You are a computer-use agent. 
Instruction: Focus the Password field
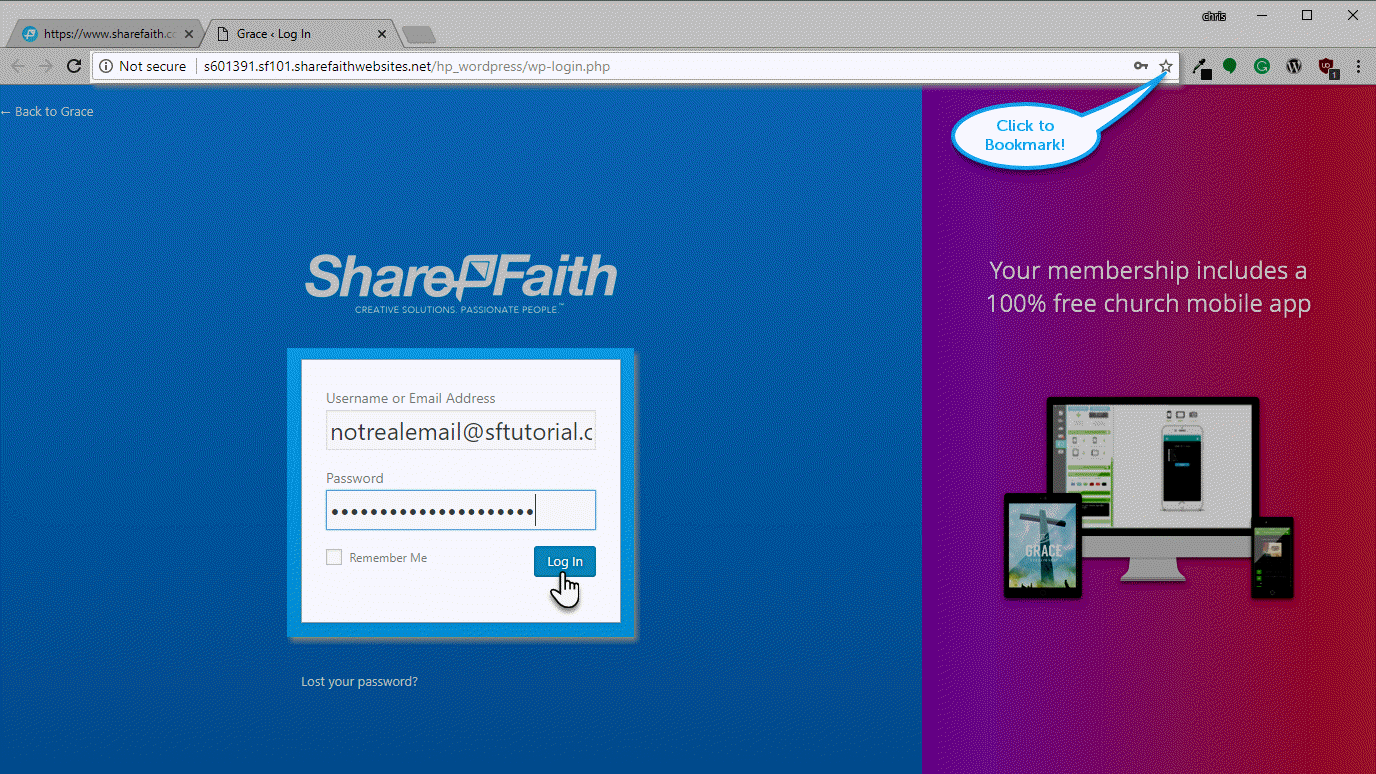click(461, 510)
